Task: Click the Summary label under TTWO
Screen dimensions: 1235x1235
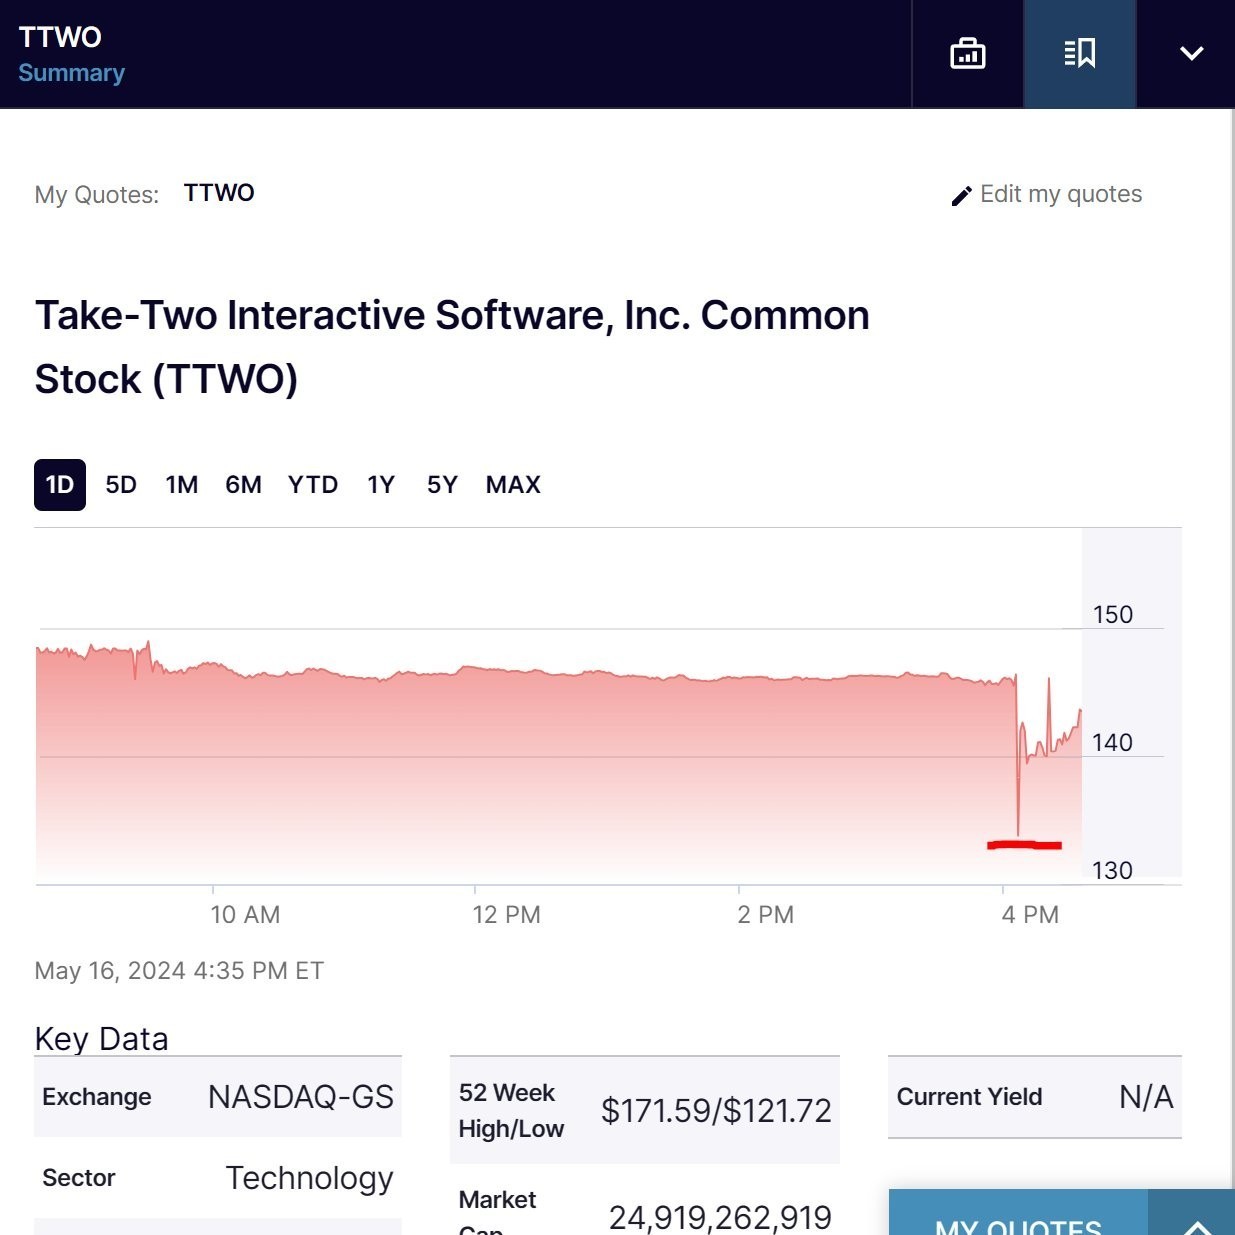Action: point(71,73)
